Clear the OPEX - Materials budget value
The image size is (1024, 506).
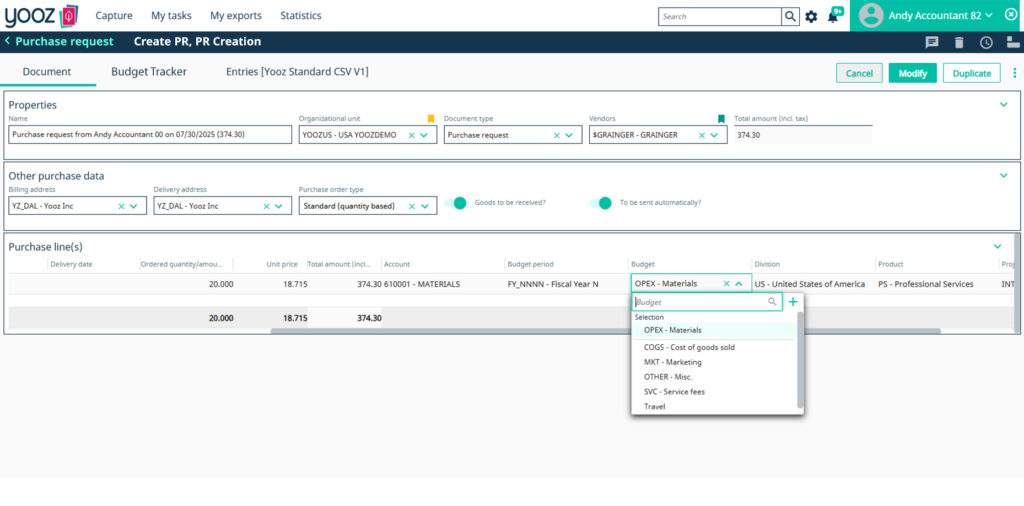pyautogui.click(x=726, y=283)
